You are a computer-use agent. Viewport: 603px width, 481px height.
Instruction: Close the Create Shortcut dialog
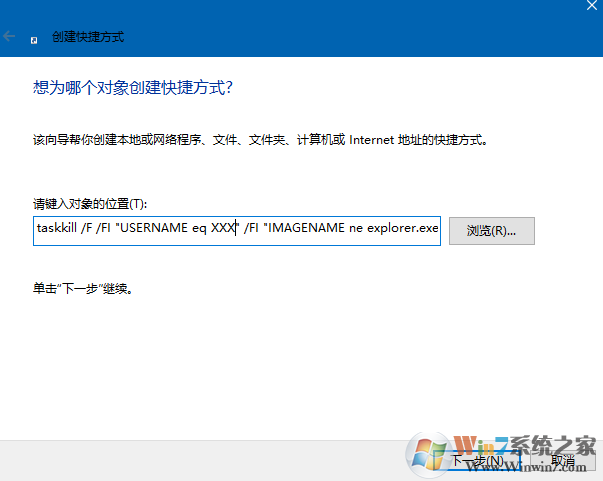click(x=592, y=5)
